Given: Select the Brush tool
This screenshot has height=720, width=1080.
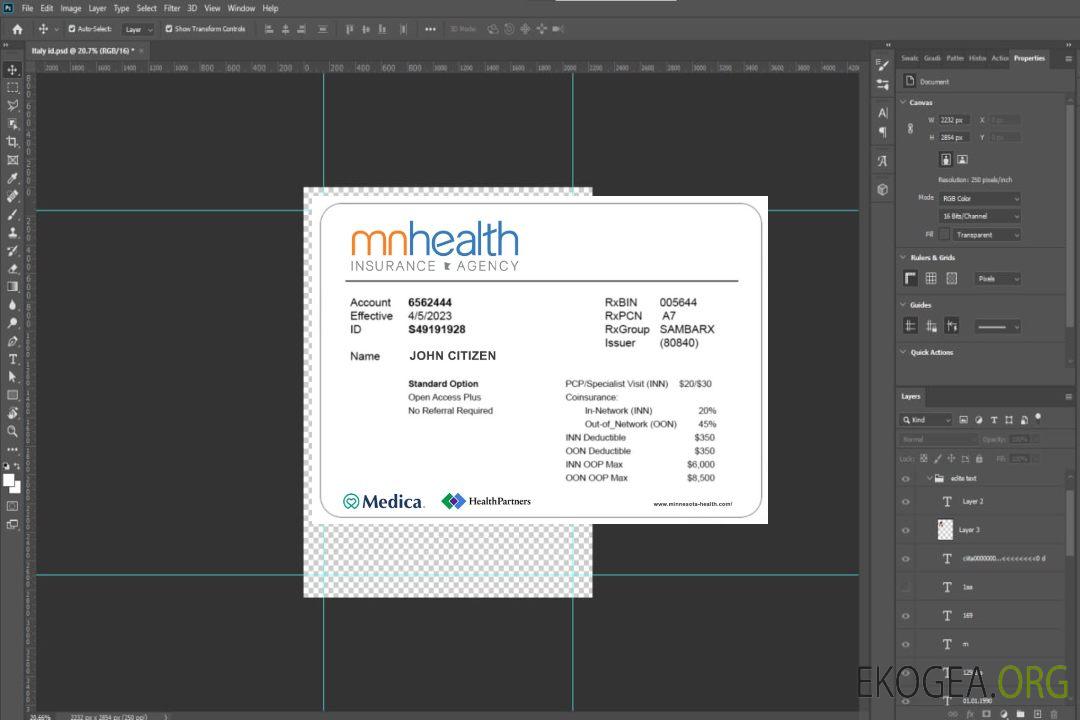Looking at the screenshot, I should (12, 214).
